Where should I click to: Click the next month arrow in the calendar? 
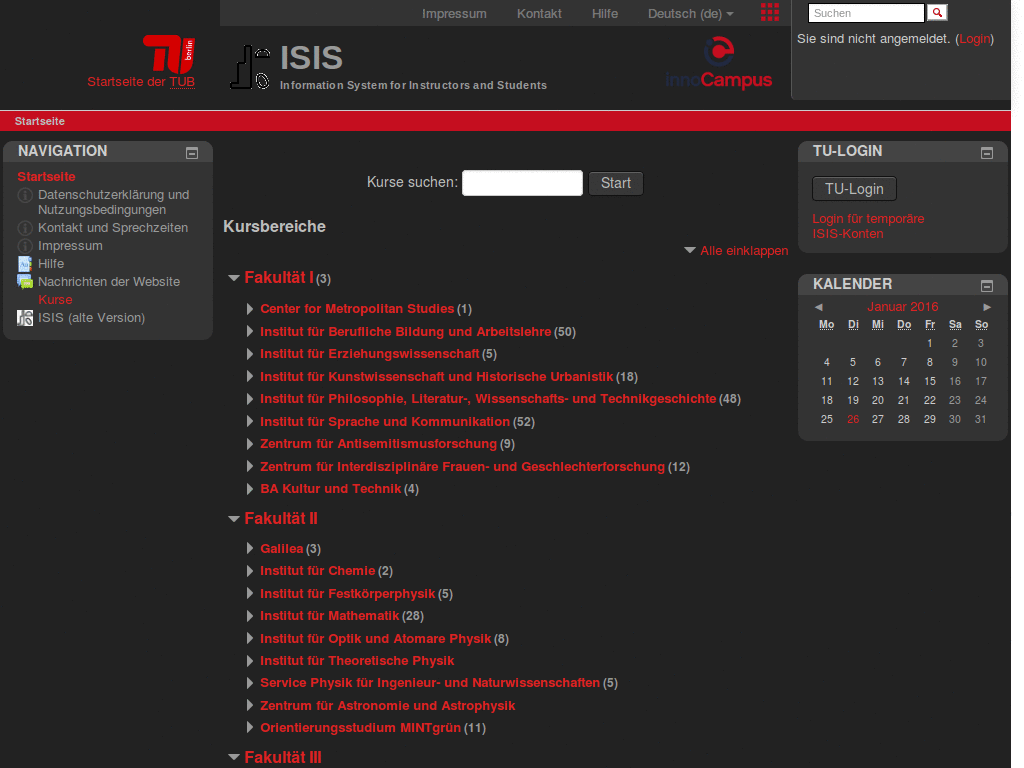click(986, 306)
